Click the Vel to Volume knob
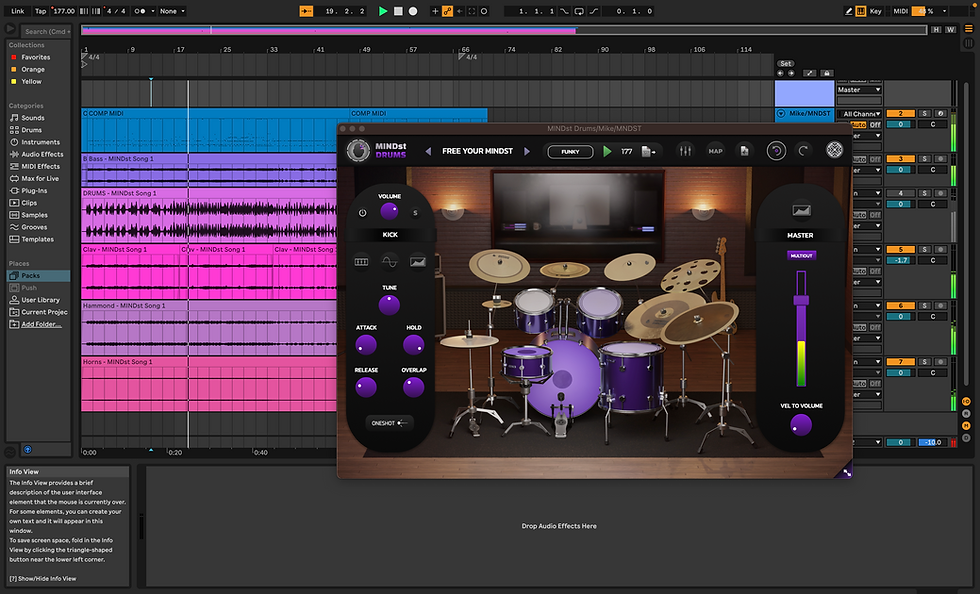The image size is (980, 594). (801, 426)
